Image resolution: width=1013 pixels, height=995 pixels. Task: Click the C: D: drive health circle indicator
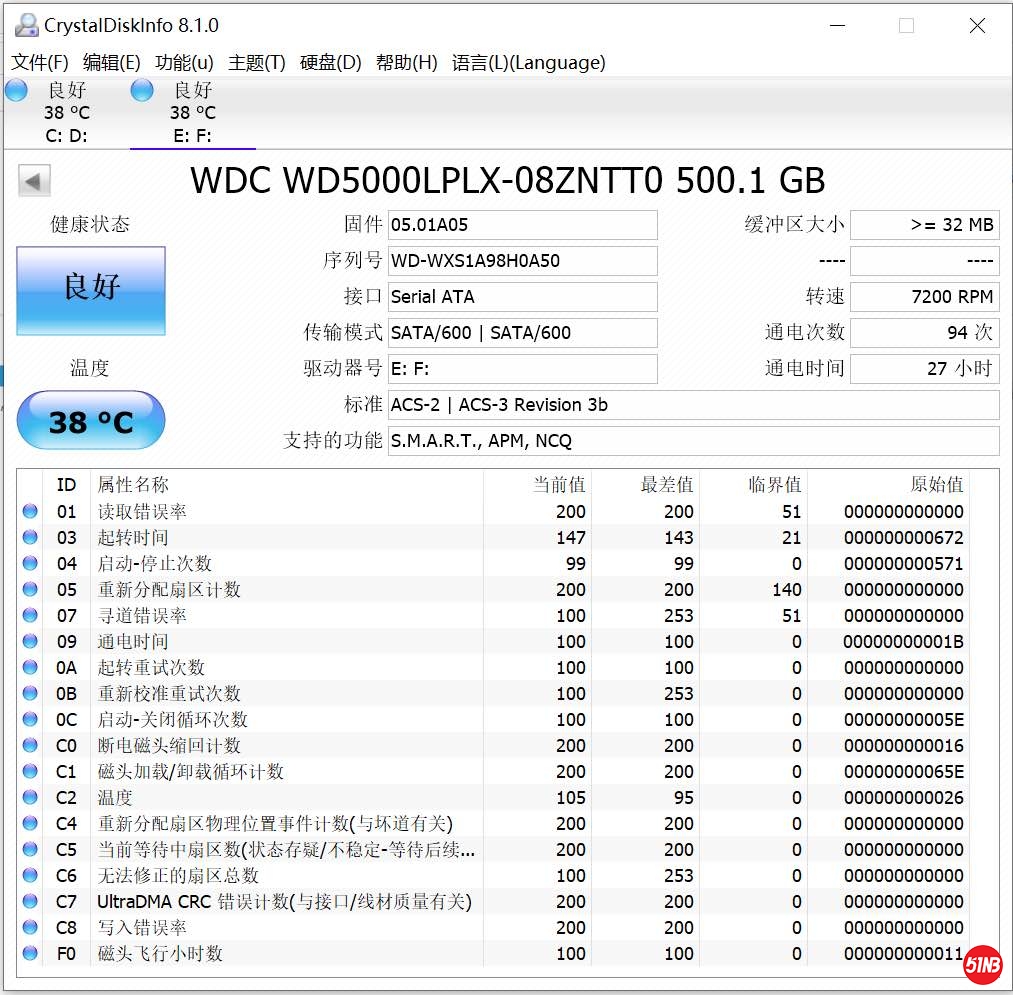pyautogui.click(x=16, y=90)
